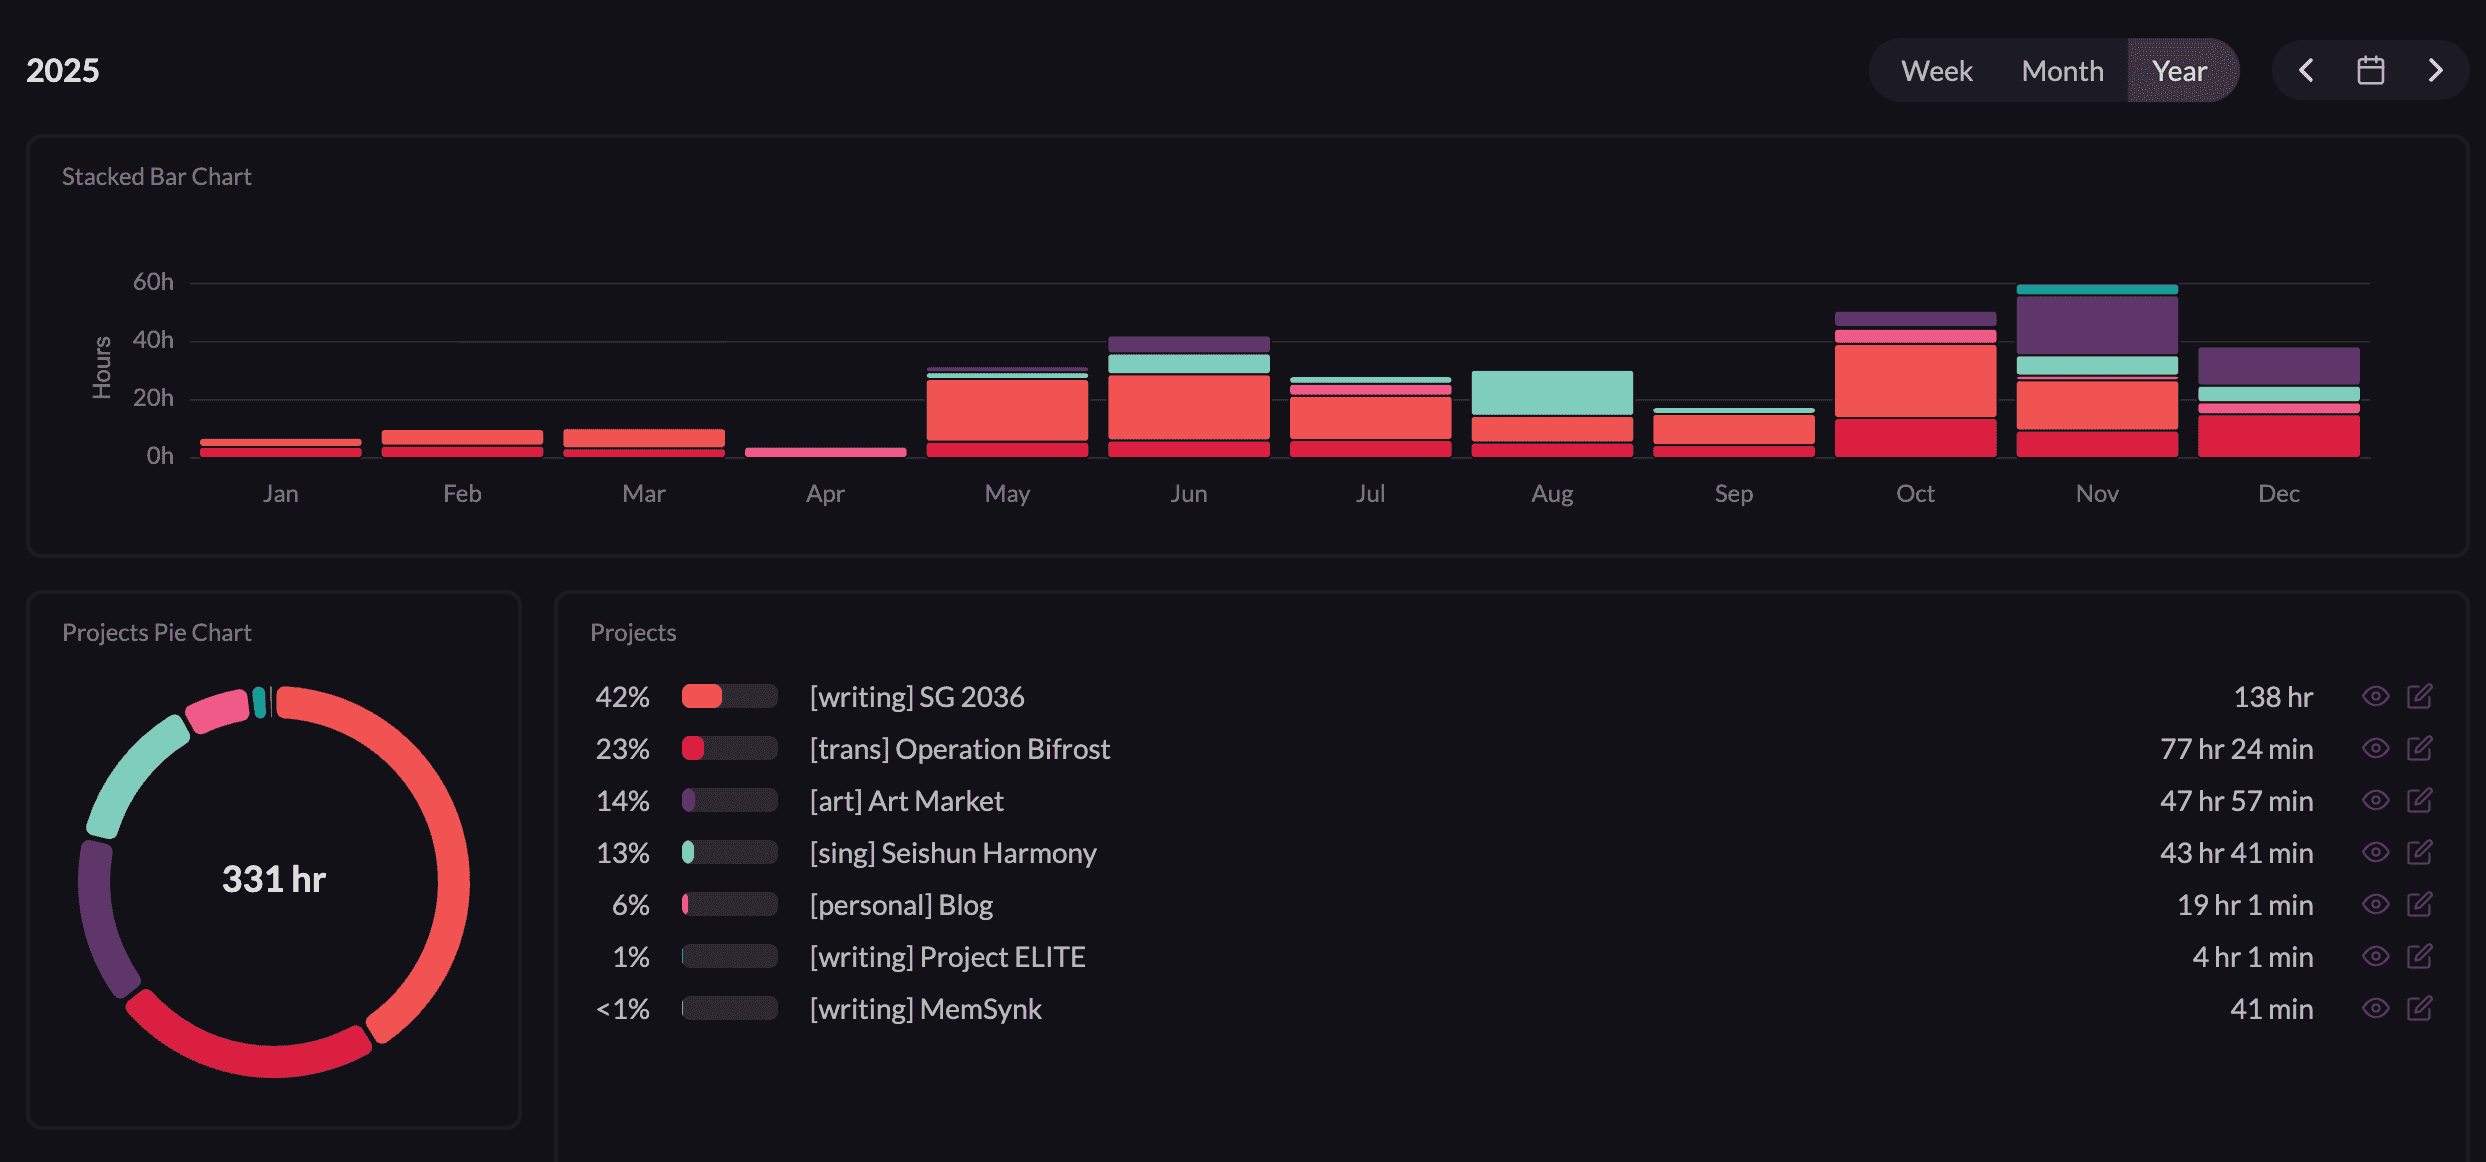The height and width of the screenshot is (1162, 2486).
Task: Toggle visibility of [personal] Blog
Action: 2376,904
